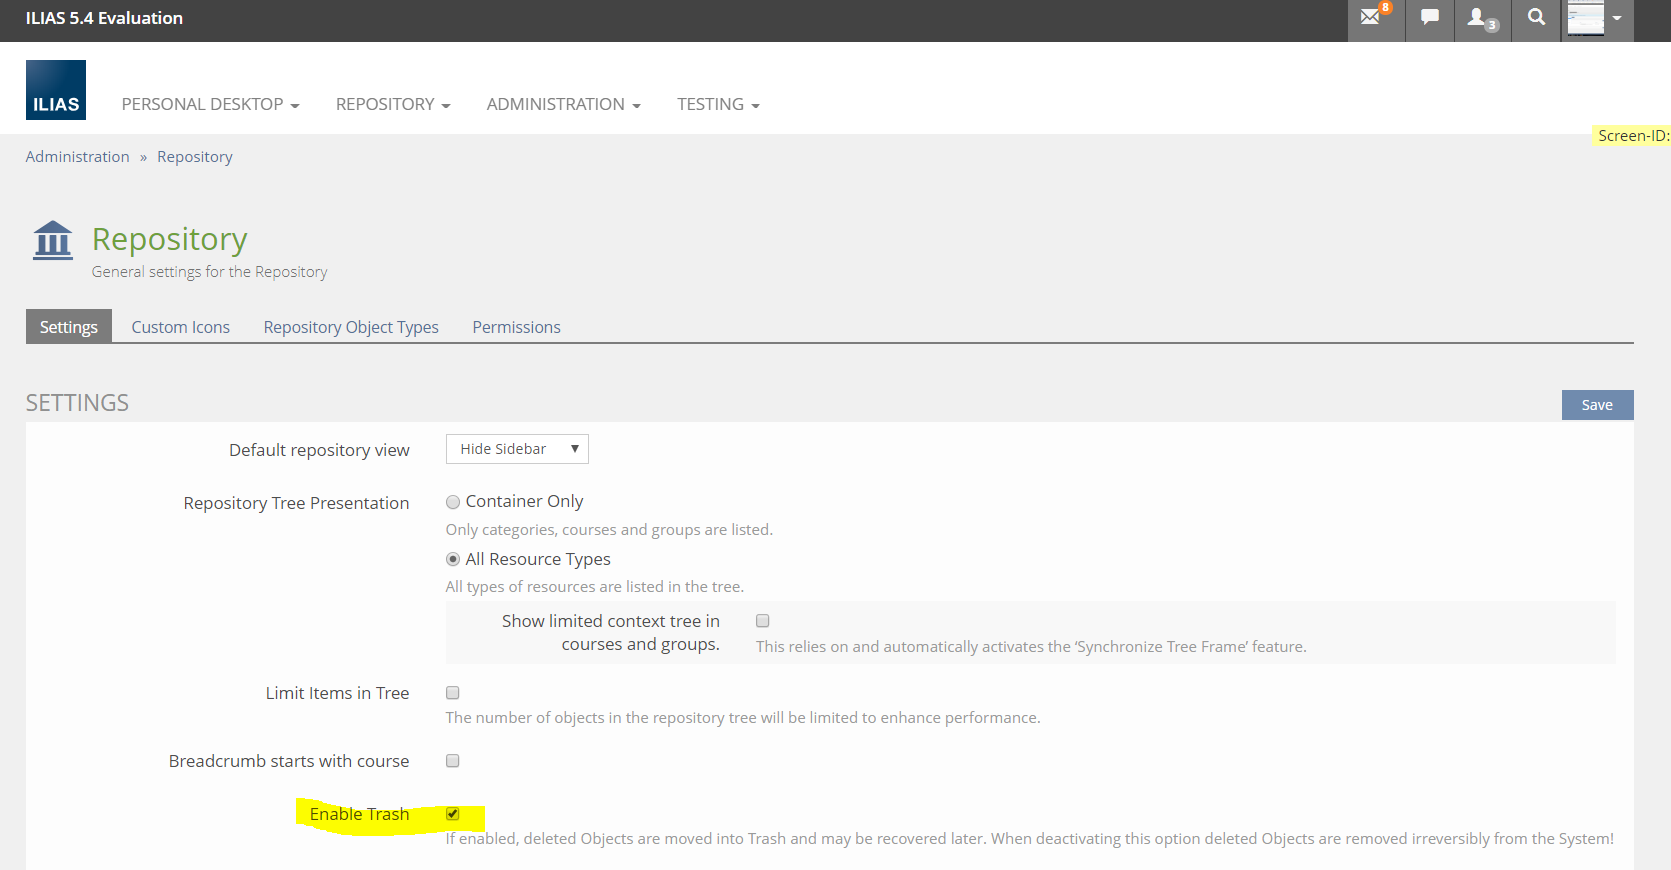The image size is (1671, 870).
Task: Open the Testing menu
Action: 718,104
